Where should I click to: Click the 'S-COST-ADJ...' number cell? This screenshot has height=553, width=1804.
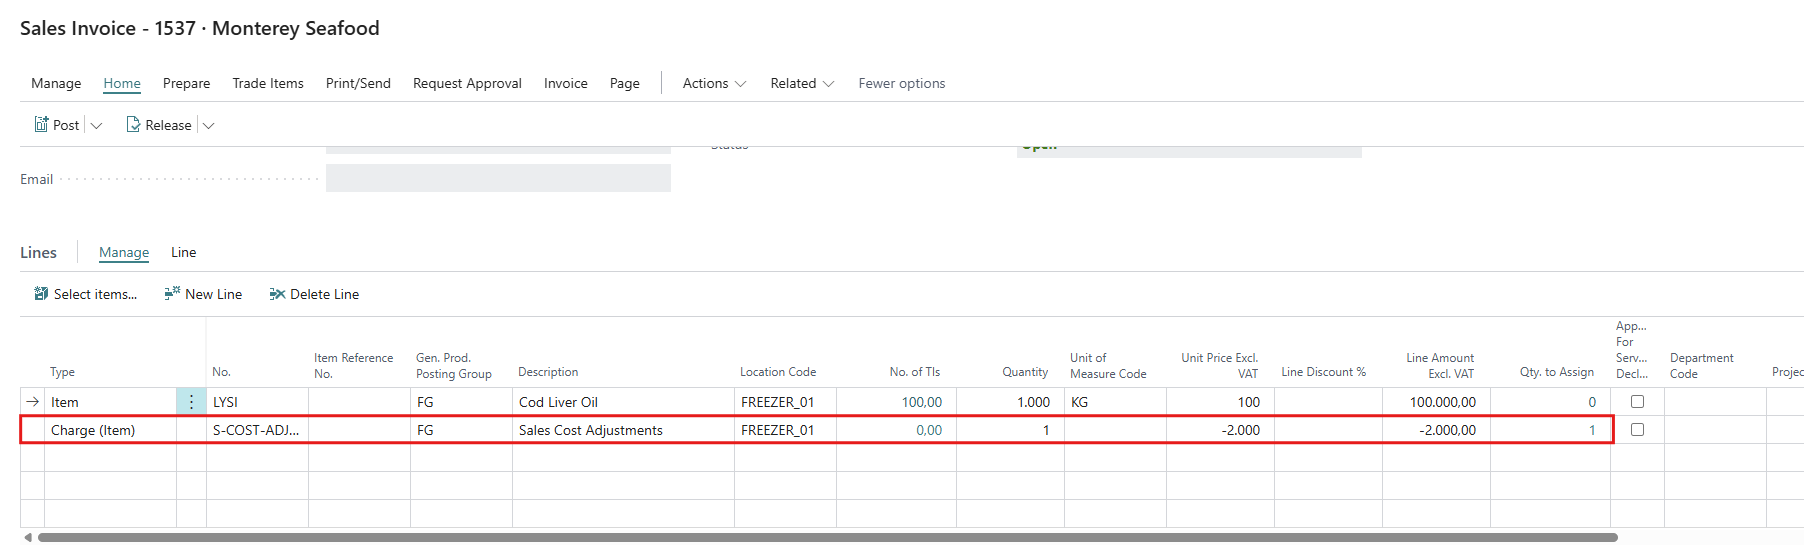(257, 430)
